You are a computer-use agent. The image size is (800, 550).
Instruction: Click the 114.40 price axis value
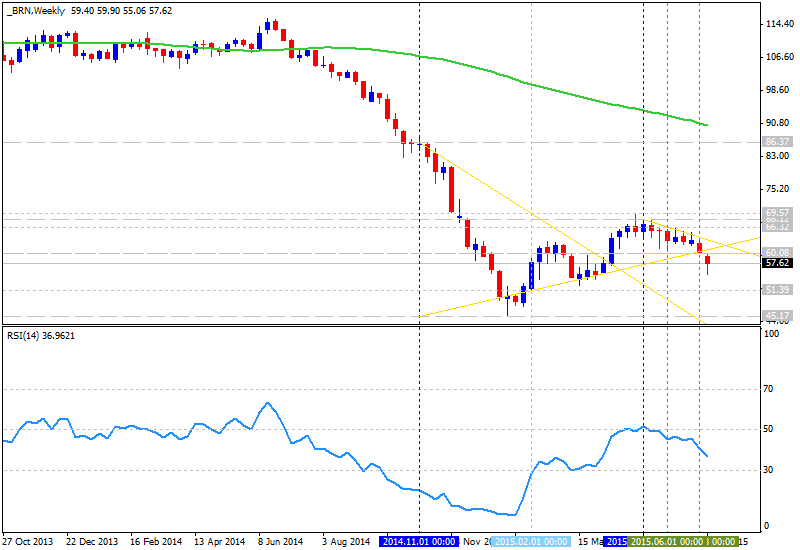tap(780, 24)
